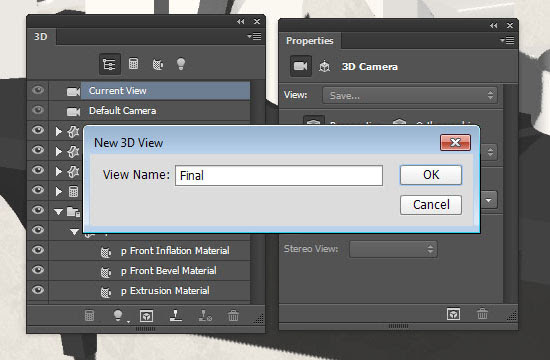Image resolution: width=550 pixels, height=360 pixels.
Task: Expand the third light item triangle
Action: tap(59, 172)
